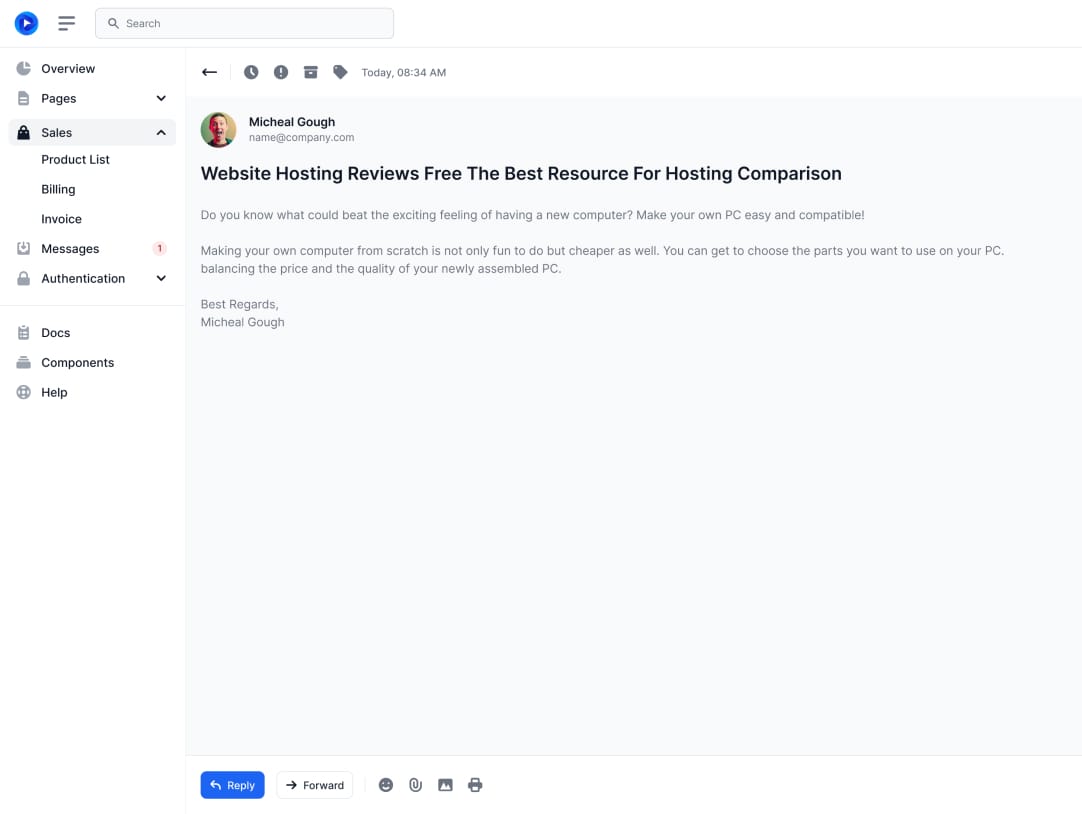
Task: Click in the Search field
Action: (x=250, y=23)
